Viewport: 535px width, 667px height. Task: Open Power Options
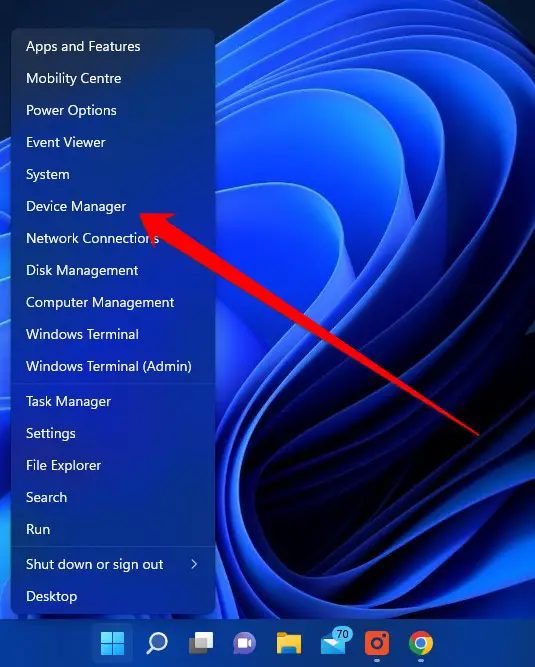[x=71, y=110]
